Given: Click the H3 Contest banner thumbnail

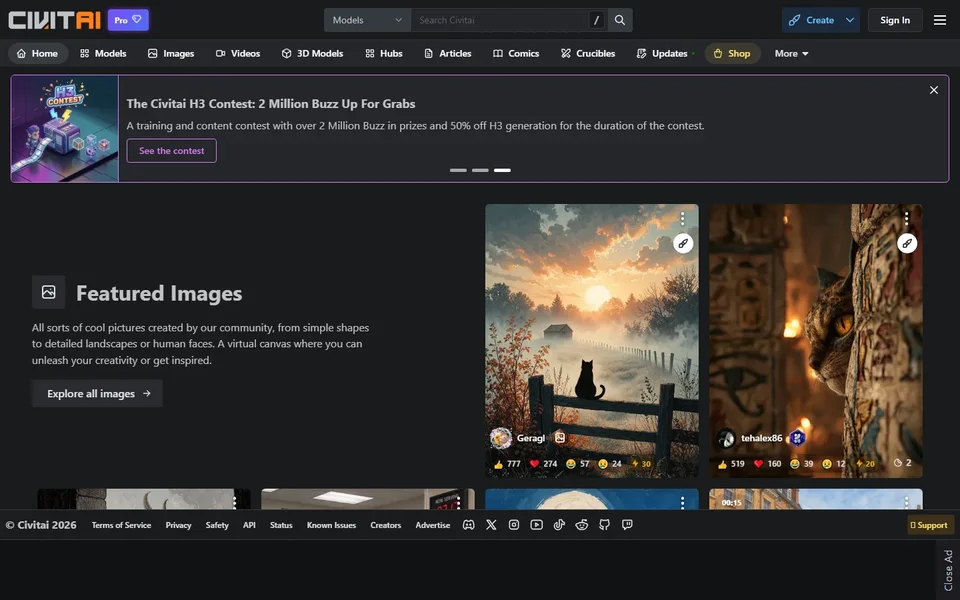Looking at the screenshot, I should tap(65, 129).
